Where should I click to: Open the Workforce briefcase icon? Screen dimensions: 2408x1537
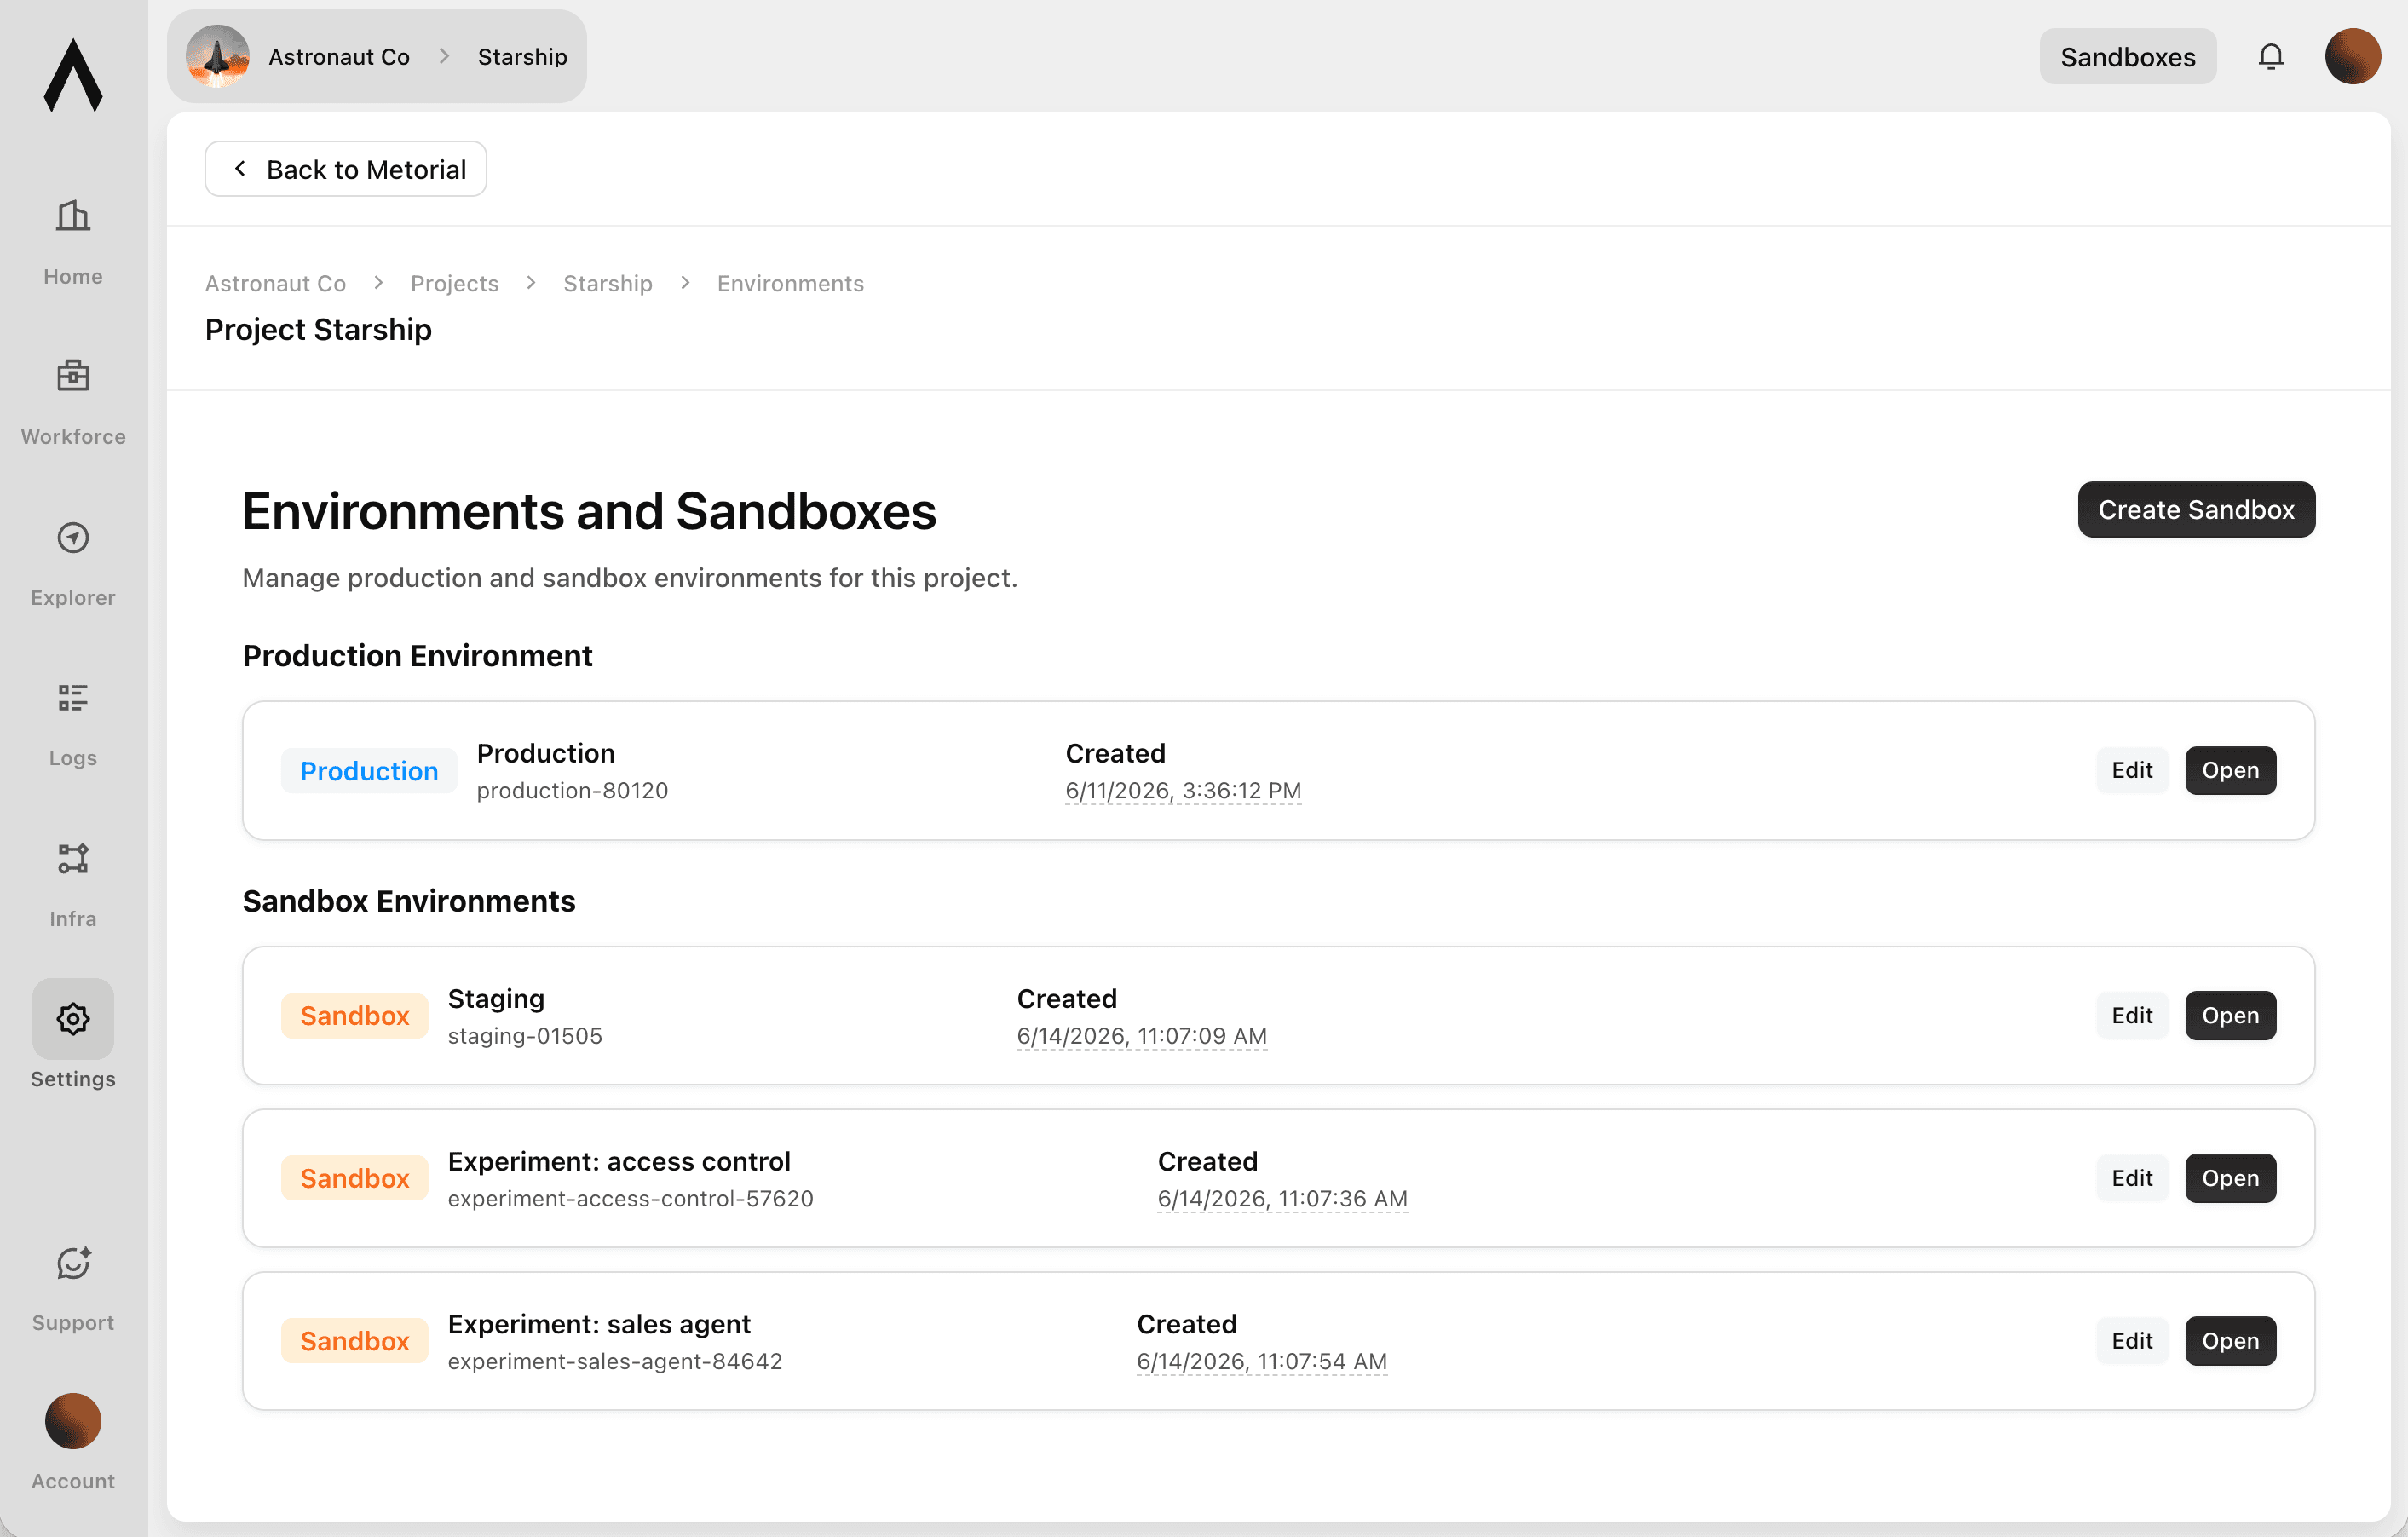[73, 376]
